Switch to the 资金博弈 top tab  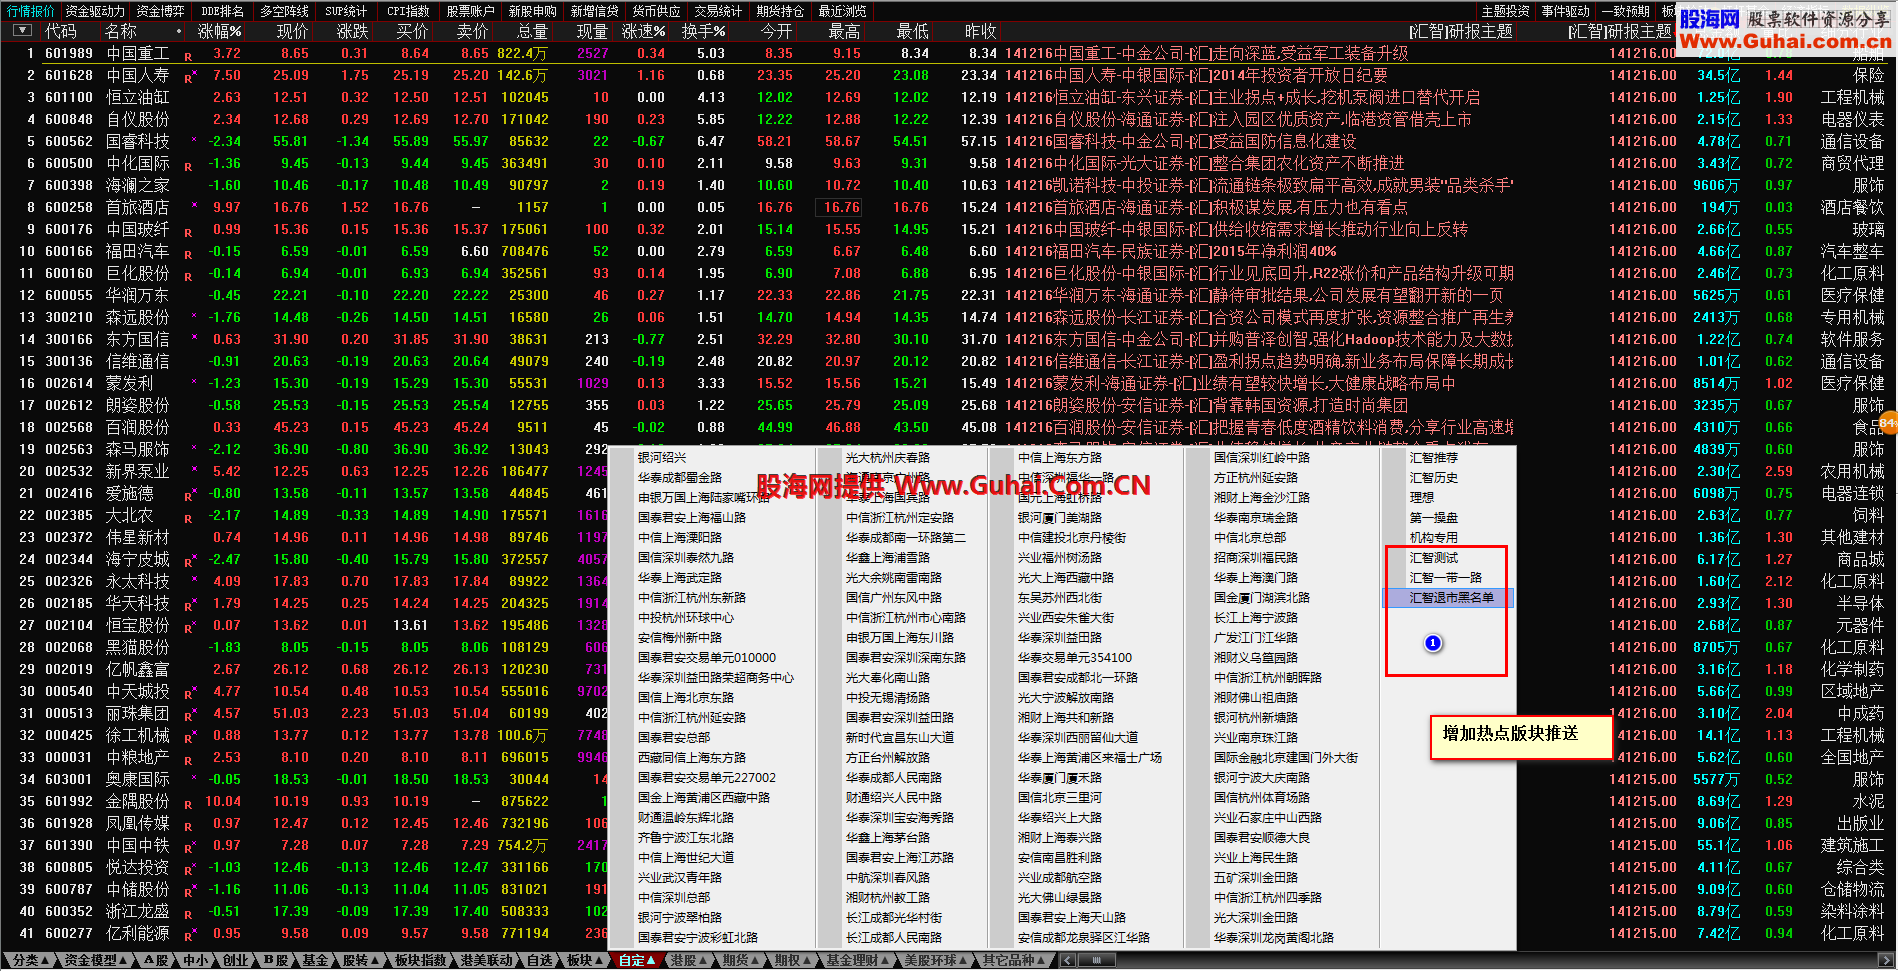coord(160,11)
